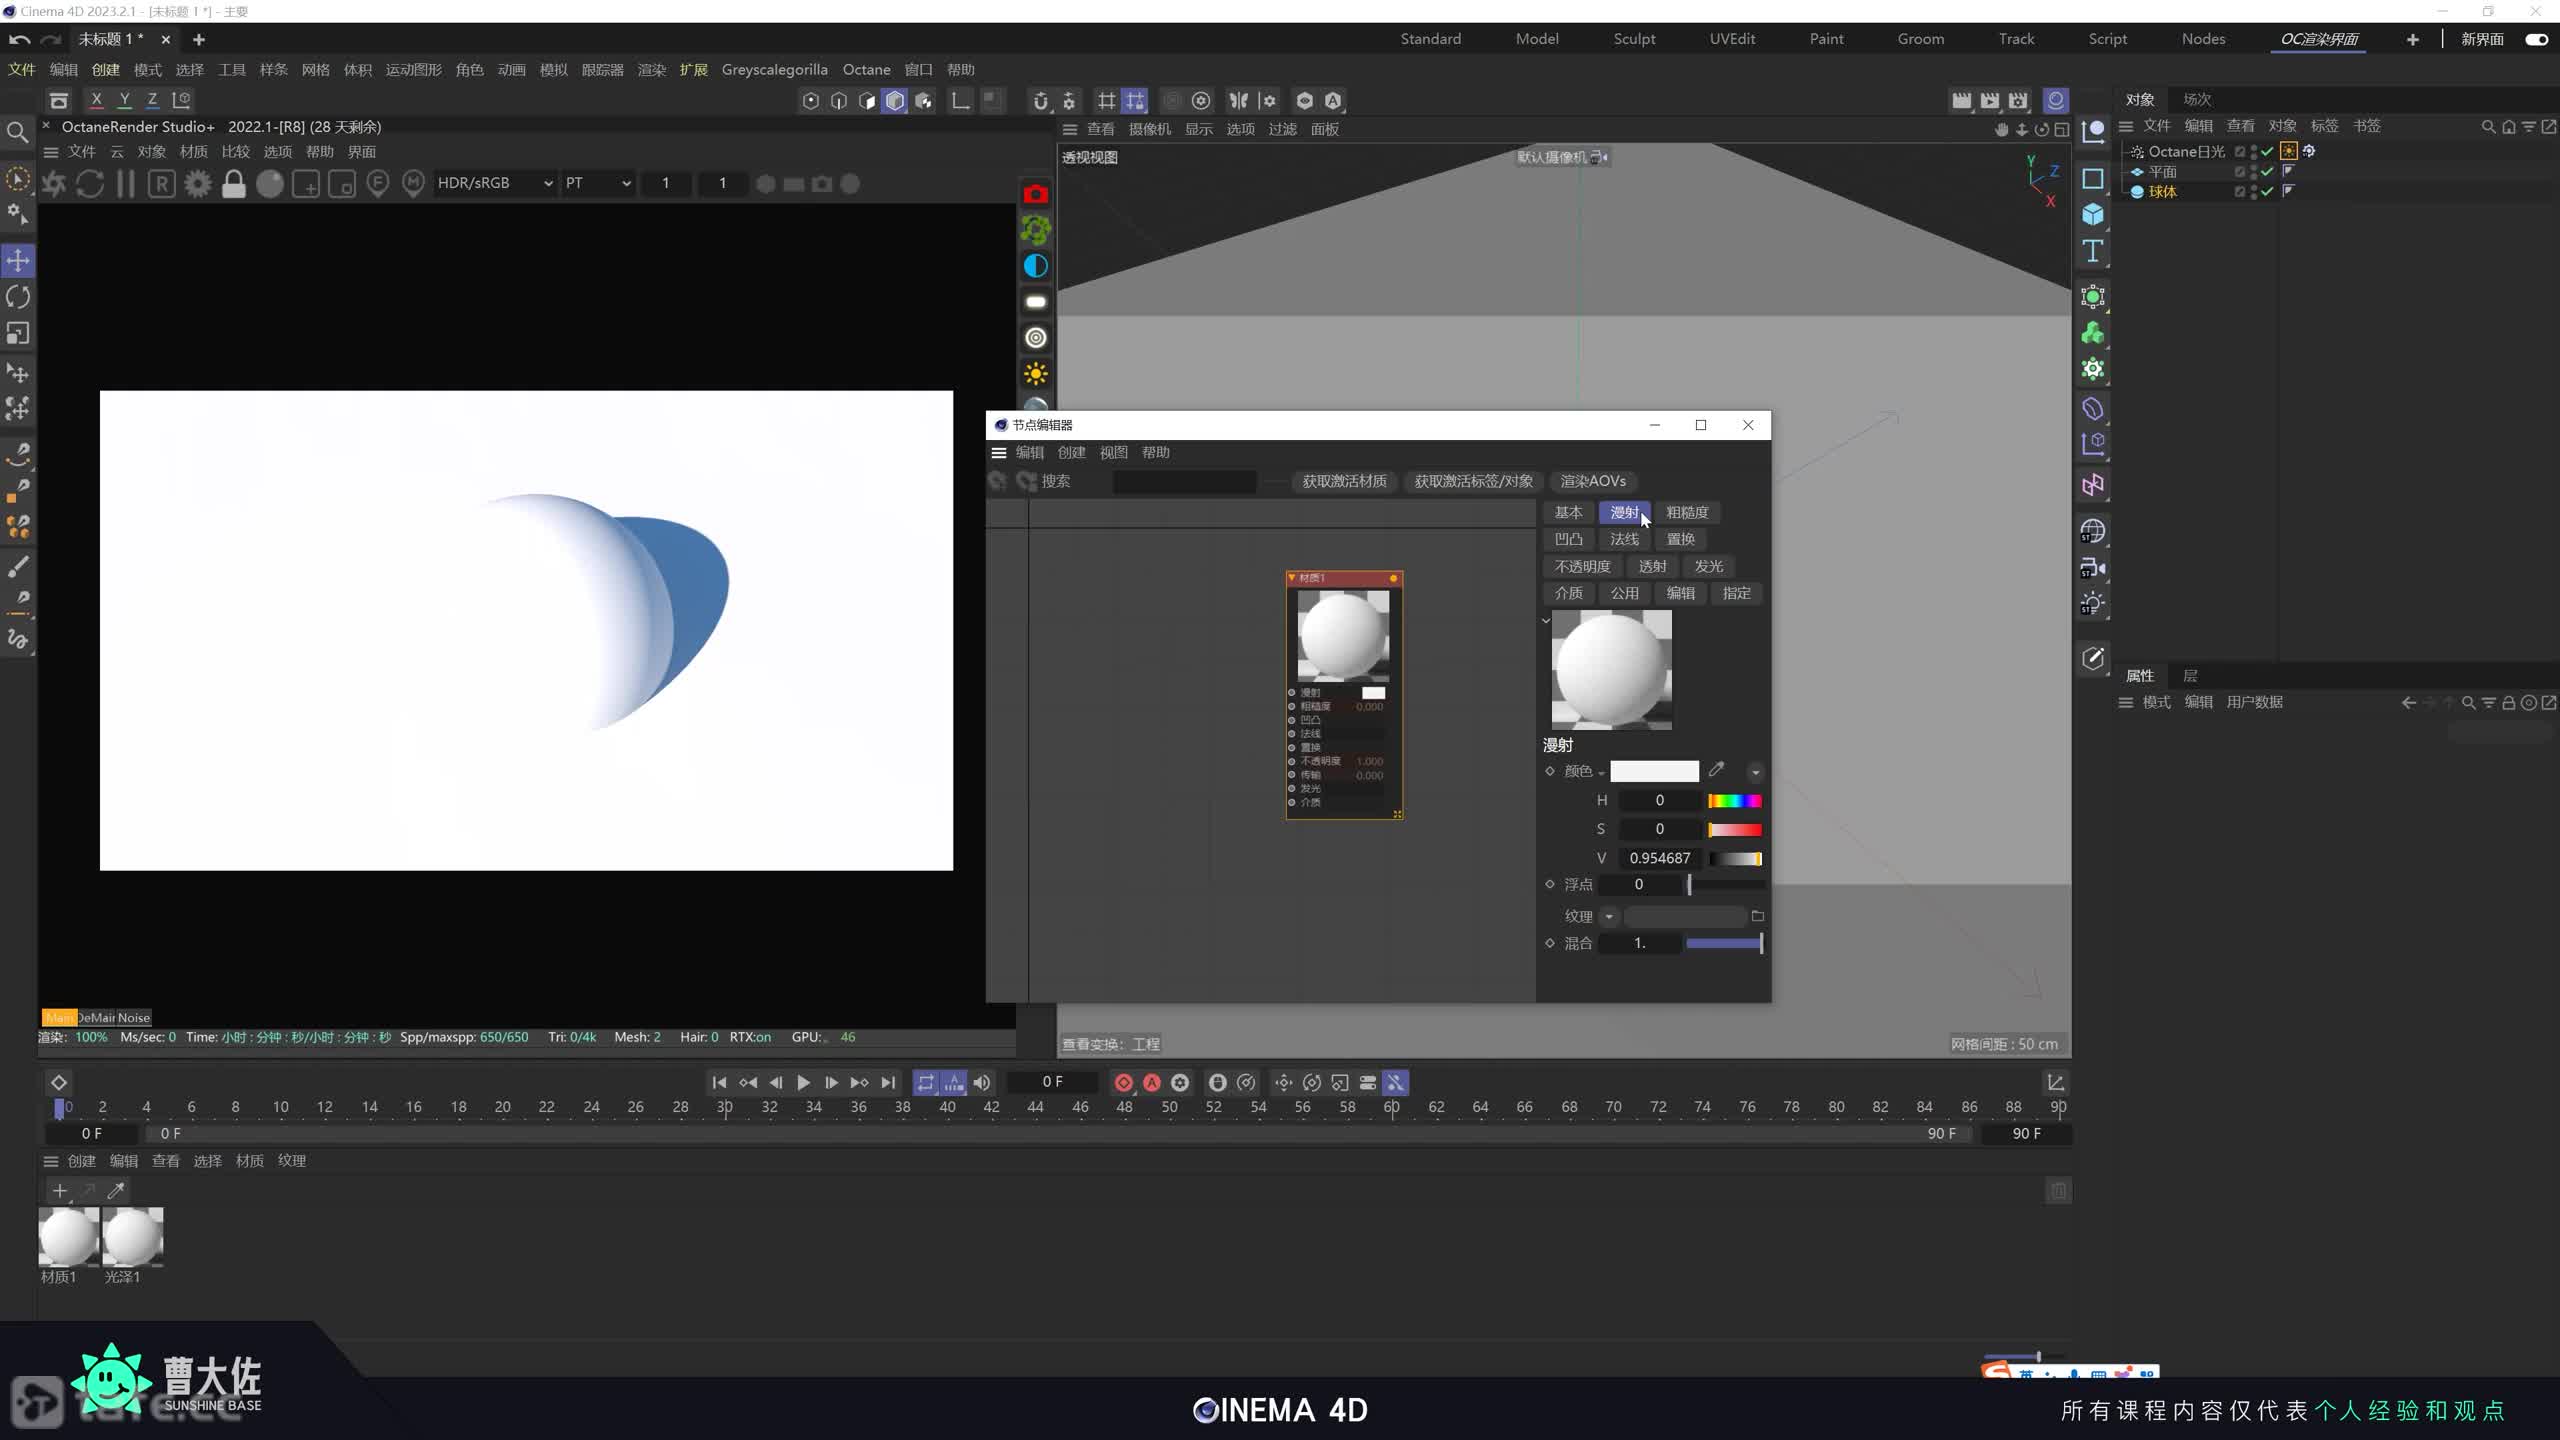Toggle the Octane日光 enable checkmark
The height and width of the screenshot is (1440, 2560).
pos(2267,152)
